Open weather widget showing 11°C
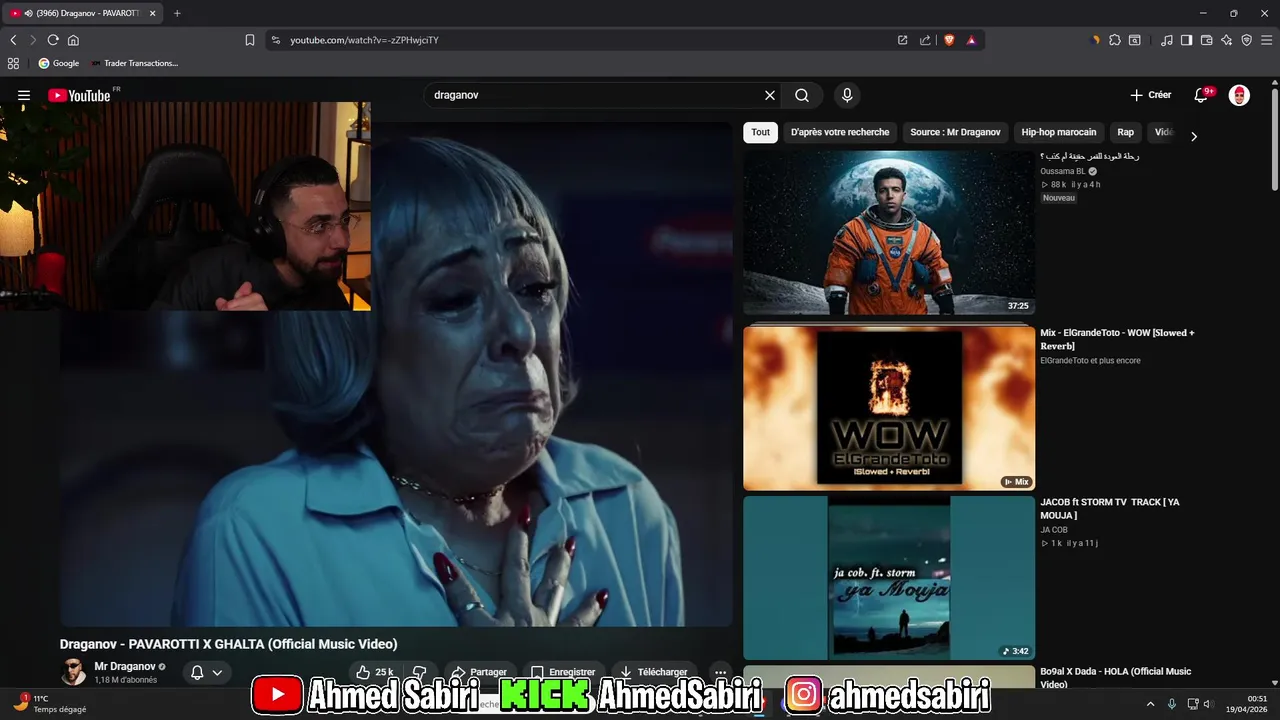This screenshot has width=1280, height=720. click(x=48, y=703)
